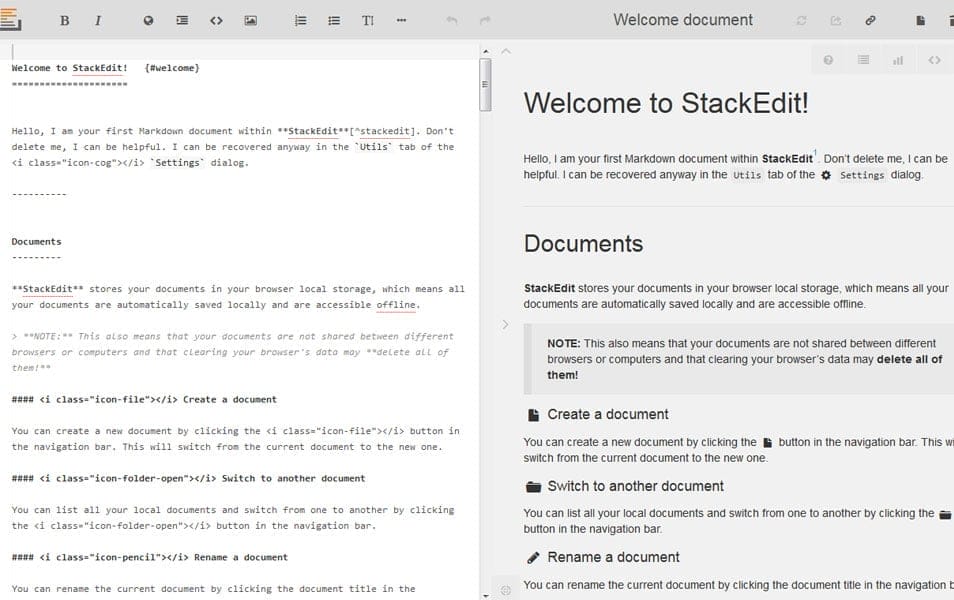954x600 pixels.
Task: Insert inline code with the angle-brackets icon
Action: pos(216,19)
